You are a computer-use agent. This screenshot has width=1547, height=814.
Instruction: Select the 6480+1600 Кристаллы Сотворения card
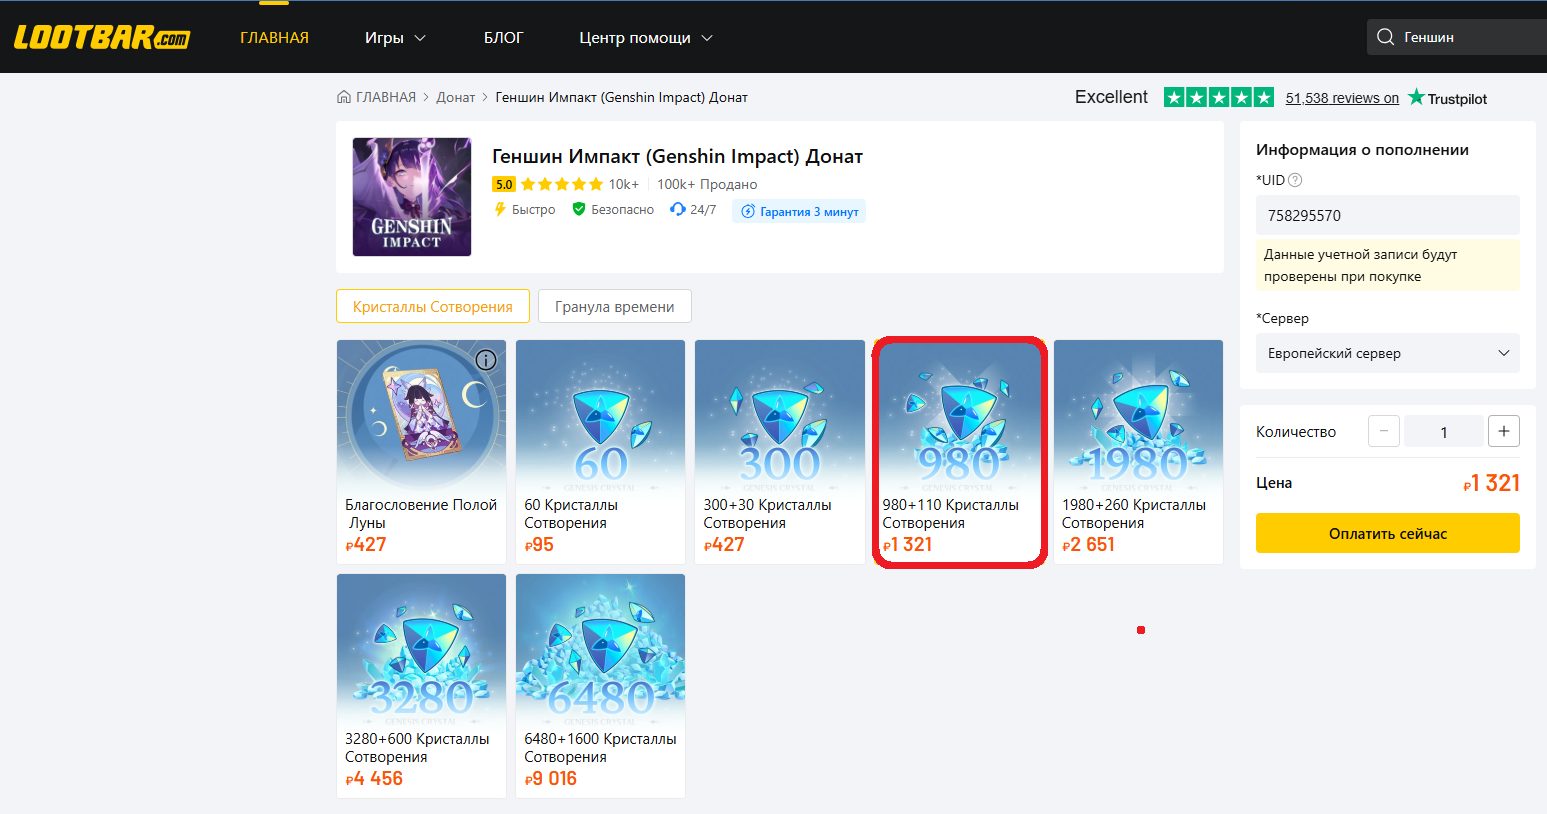click(x=600, y=686)
